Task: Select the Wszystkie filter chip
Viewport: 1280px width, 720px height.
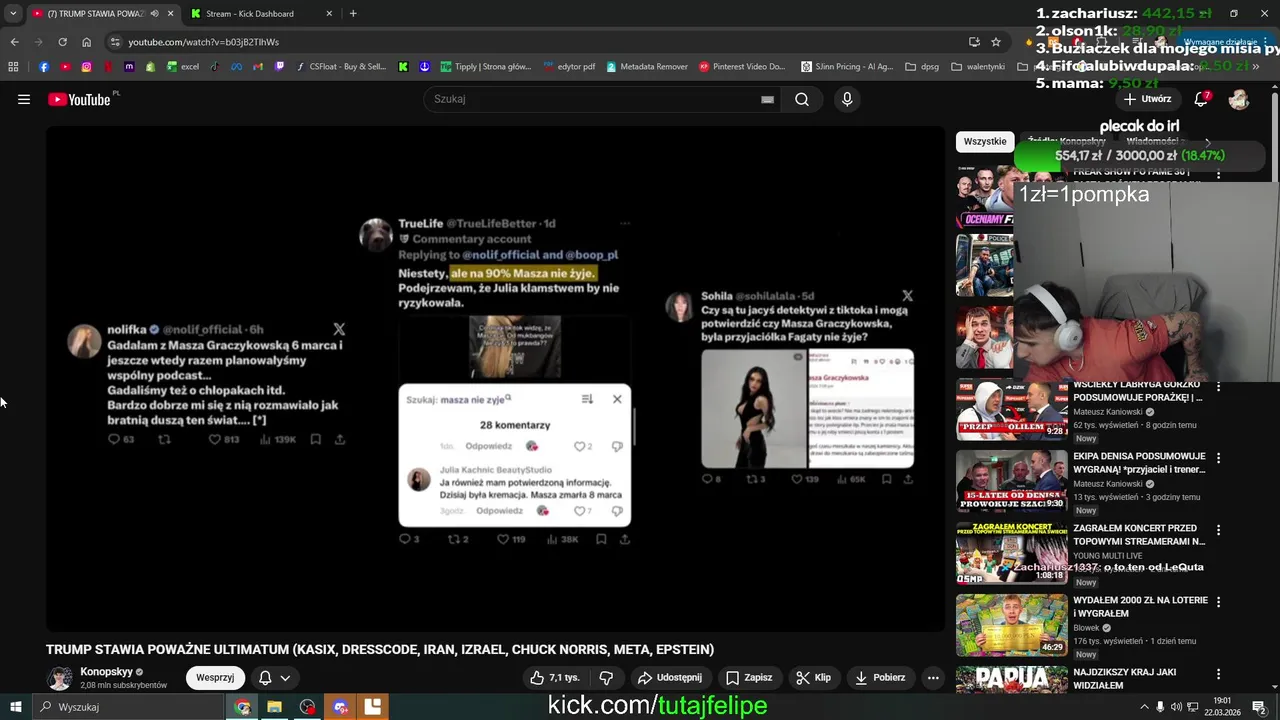Action: 985,141
